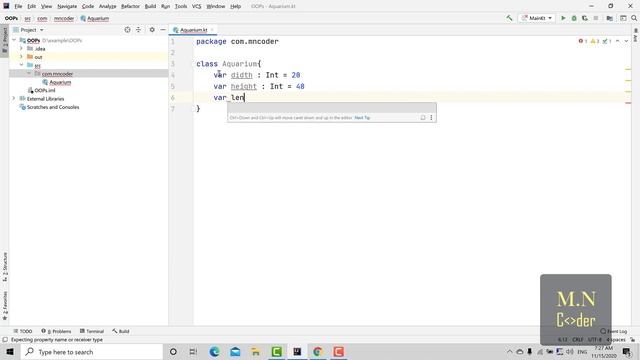640x360 pixels.
Task: Click the Windows search box
Action: coord(92,351)
